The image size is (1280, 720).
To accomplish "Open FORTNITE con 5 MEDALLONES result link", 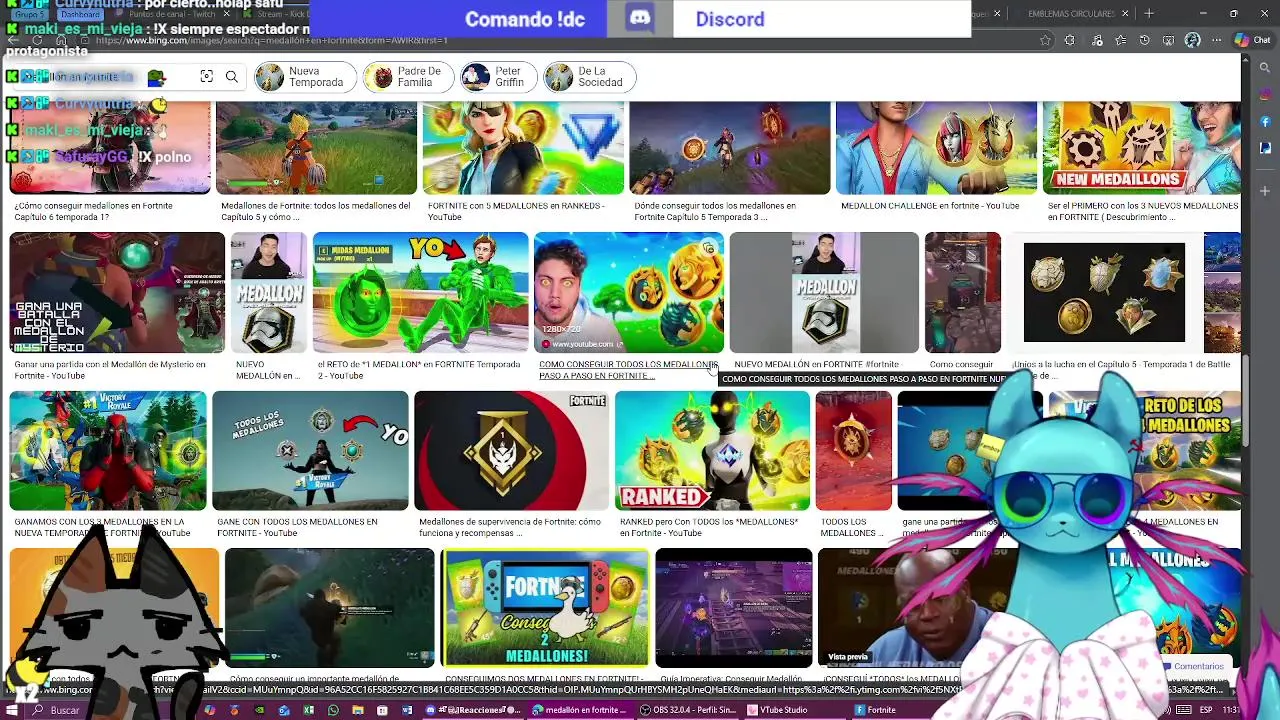I will click(516, 211).
